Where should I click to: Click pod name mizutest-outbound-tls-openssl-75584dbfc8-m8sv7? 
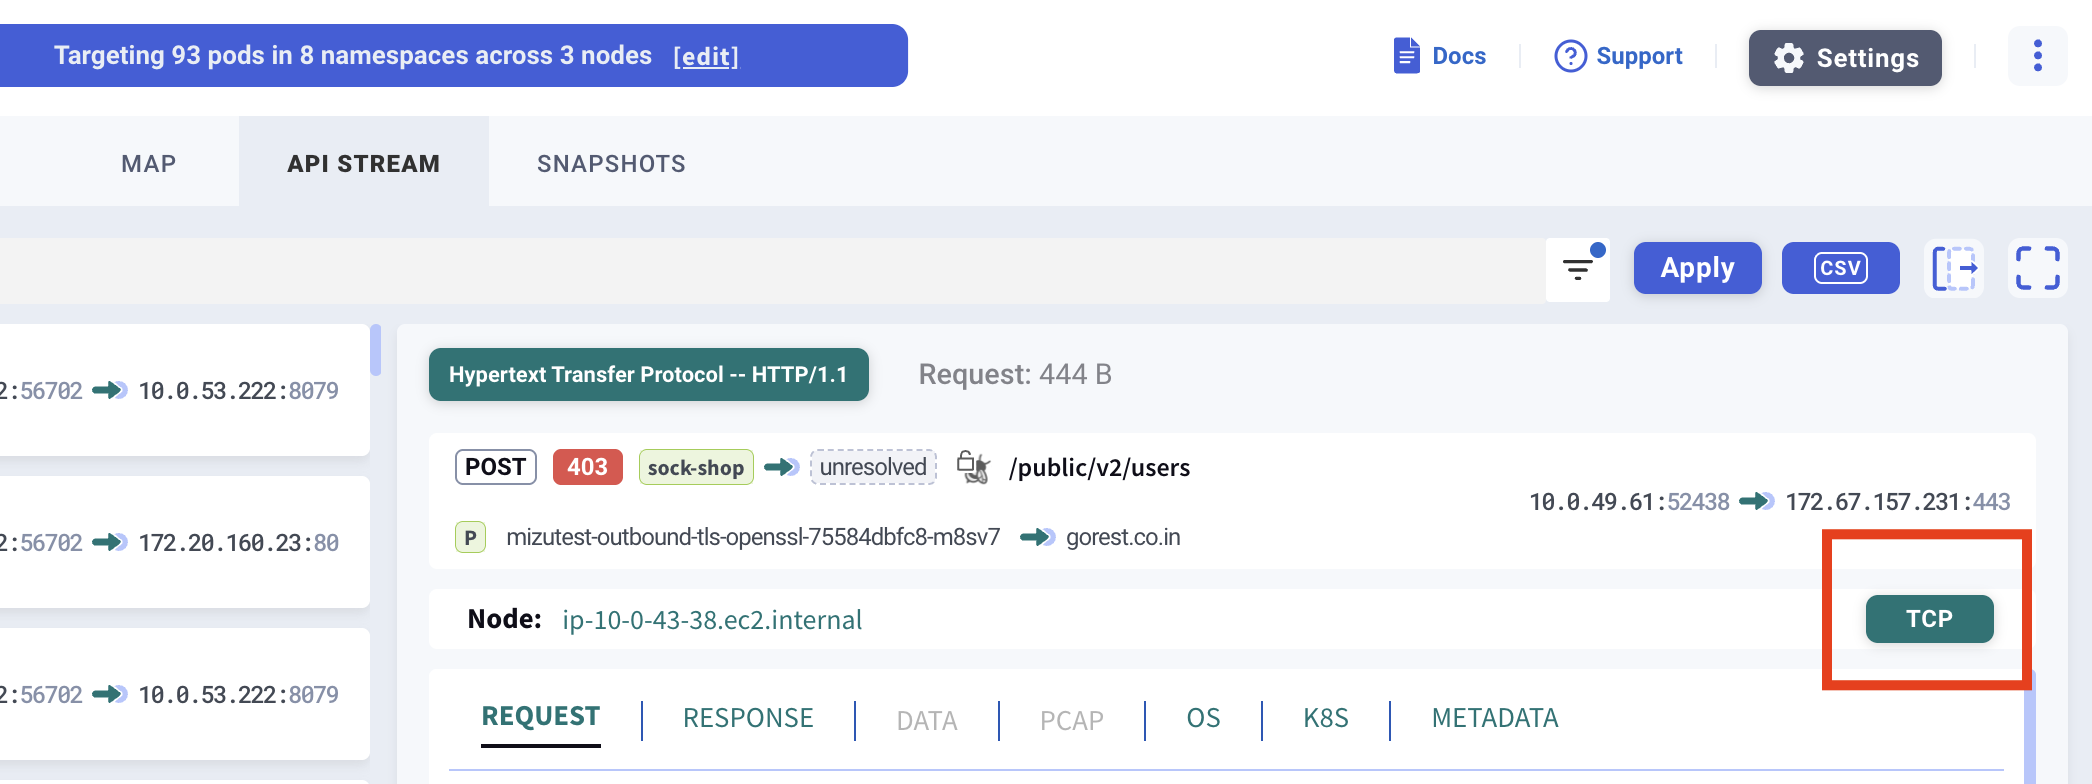click(x=753, y=537)
